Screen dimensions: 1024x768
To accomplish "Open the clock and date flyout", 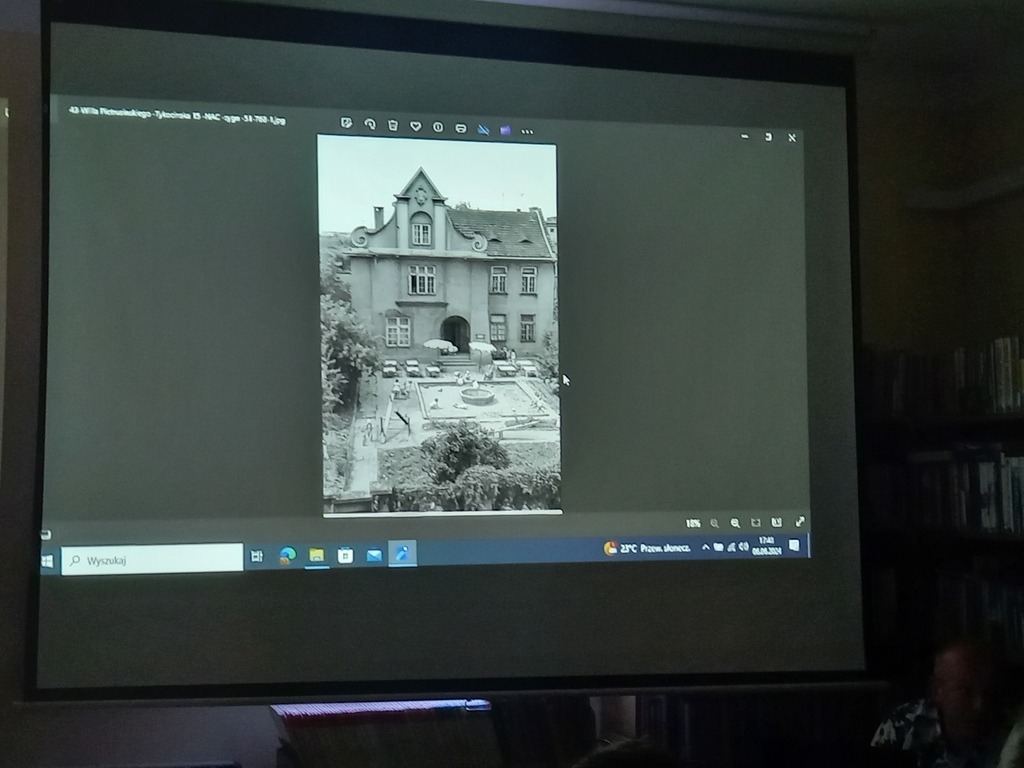I will coord(766,545).
